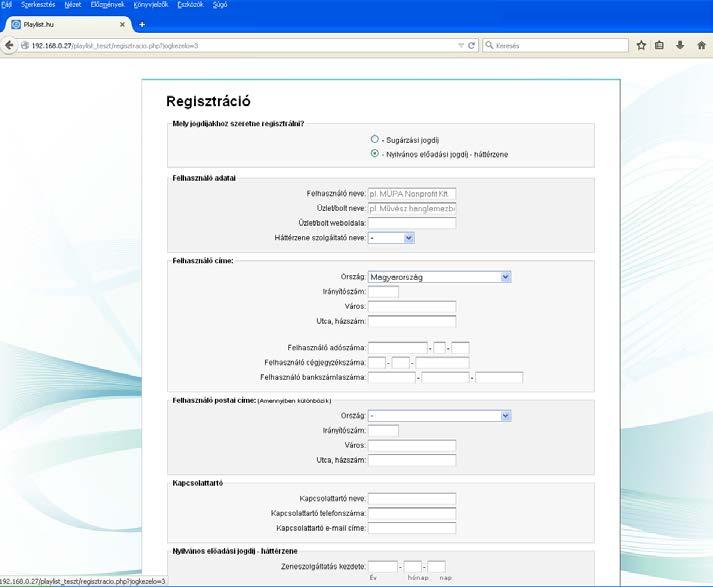
Task: Open the Háttérzene szolgáltató neve dropdown
Action: click(391, 238)
